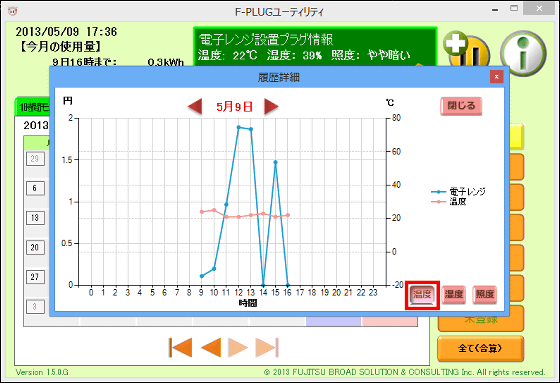Click the 閉じる button in history dialog
This screenshot has width=560, height=383.
461,106
